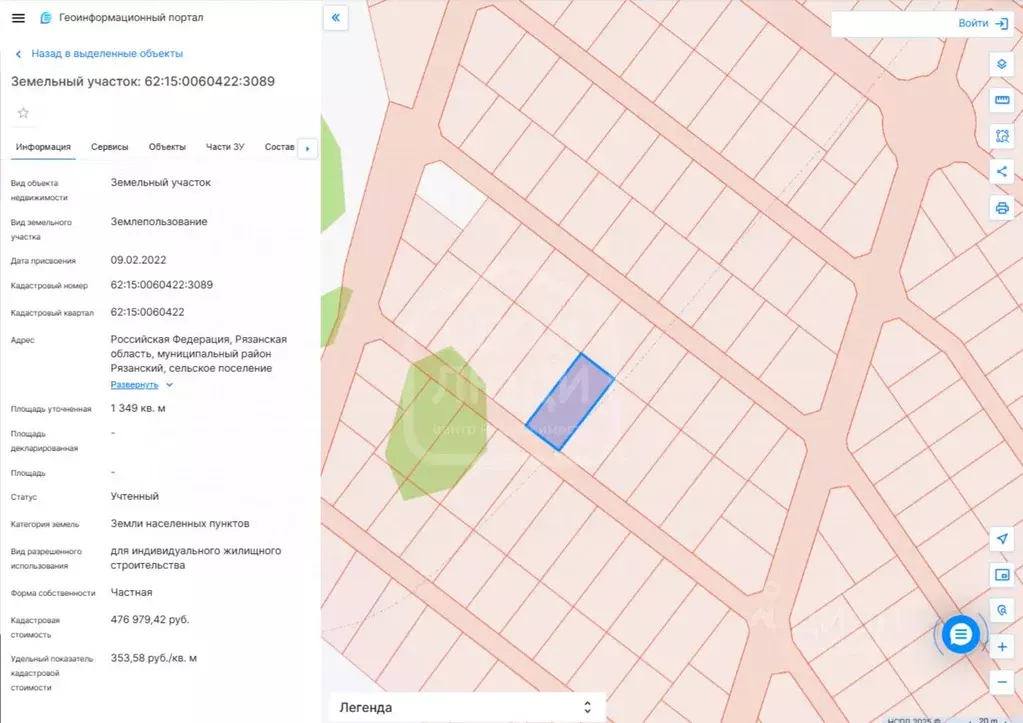Click the Землепользование value

(x=159, y=222)
